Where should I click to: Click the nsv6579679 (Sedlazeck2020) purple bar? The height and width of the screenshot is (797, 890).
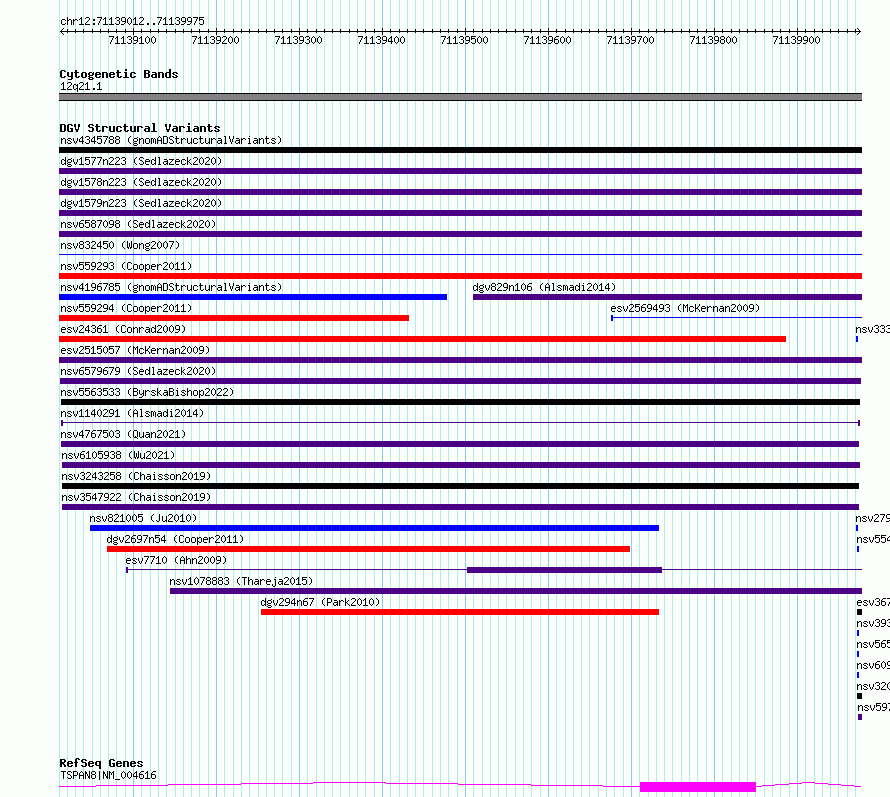coord(460,381)
